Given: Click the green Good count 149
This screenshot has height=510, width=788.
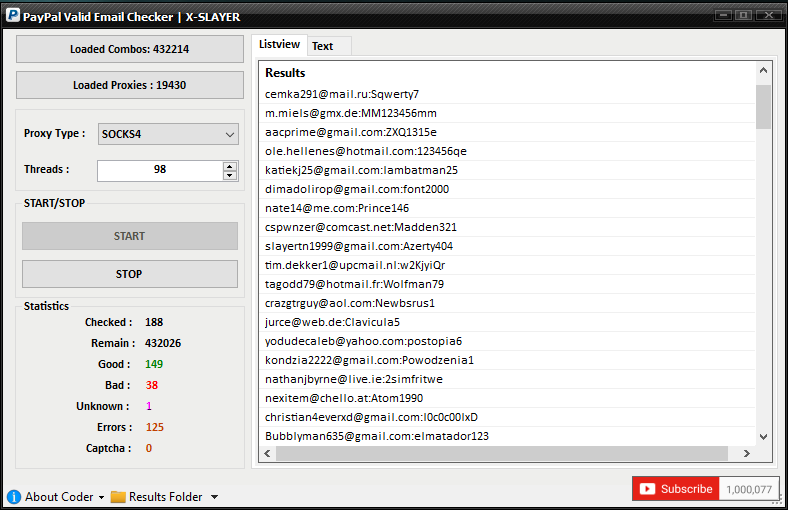Looking at the screenshot, I should [154, 364].
